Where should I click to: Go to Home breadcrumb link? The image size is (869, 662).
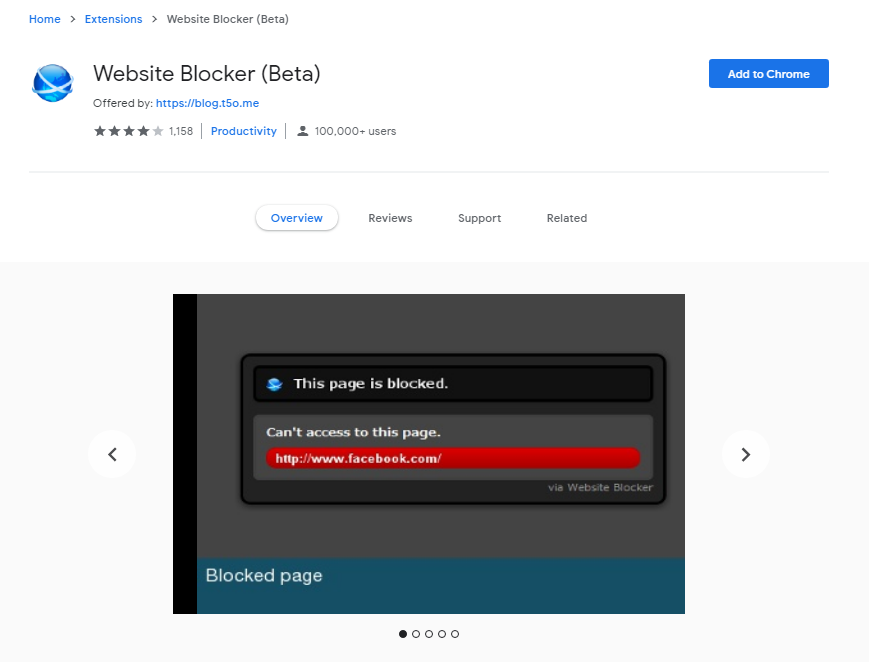click(45, 19)
